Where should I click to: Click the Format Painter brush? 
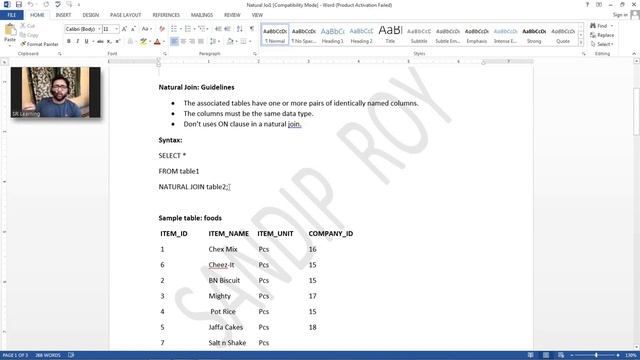39,44
